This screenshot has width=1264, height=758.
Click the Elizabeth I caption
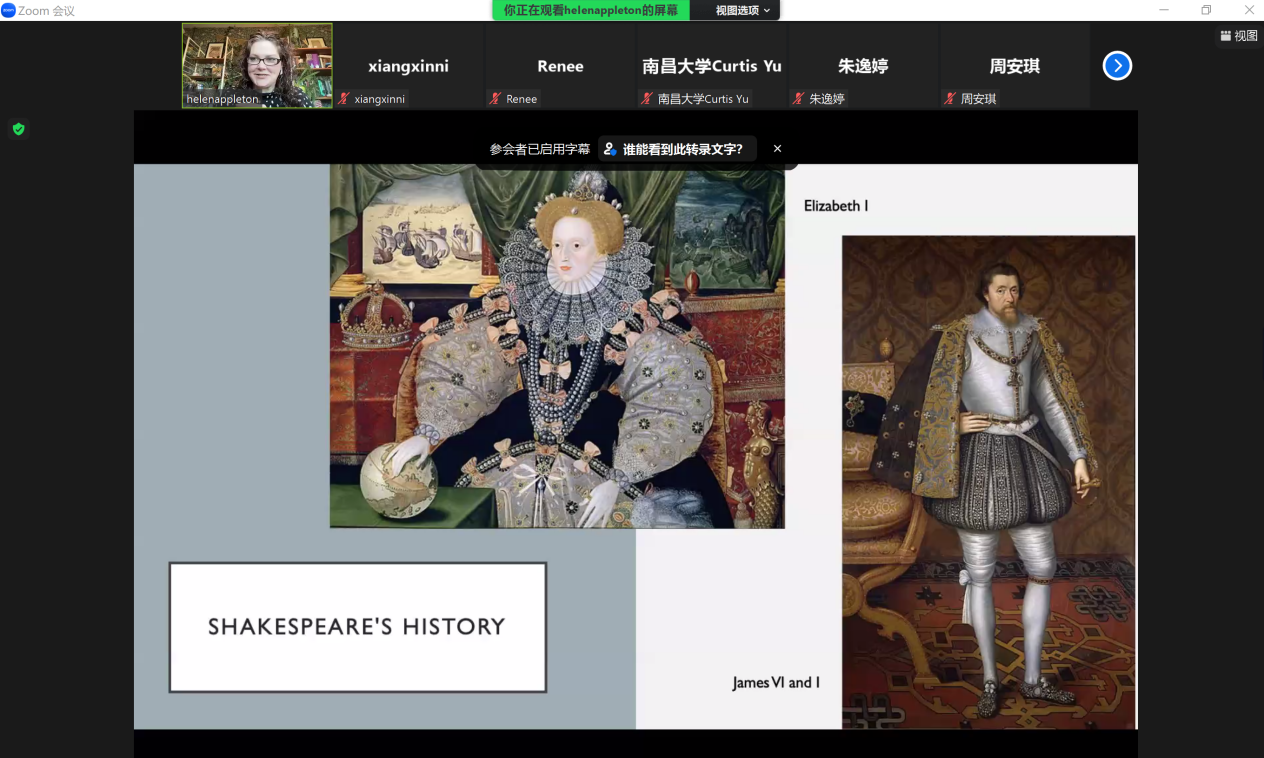point(836,206)
